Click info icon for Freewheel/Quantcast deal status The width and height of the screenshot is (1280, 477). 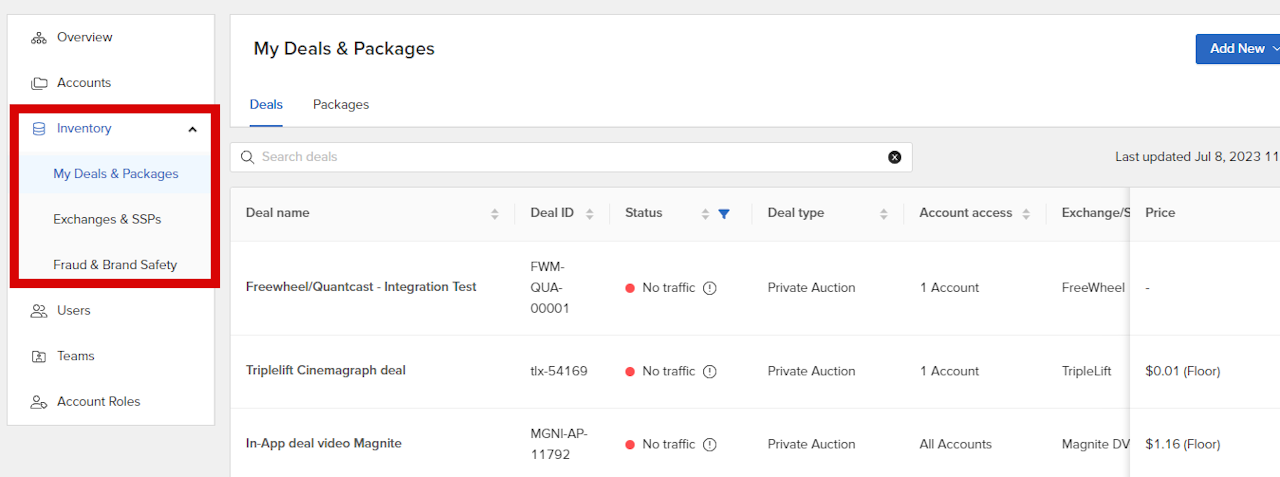(x=710, y=288)
